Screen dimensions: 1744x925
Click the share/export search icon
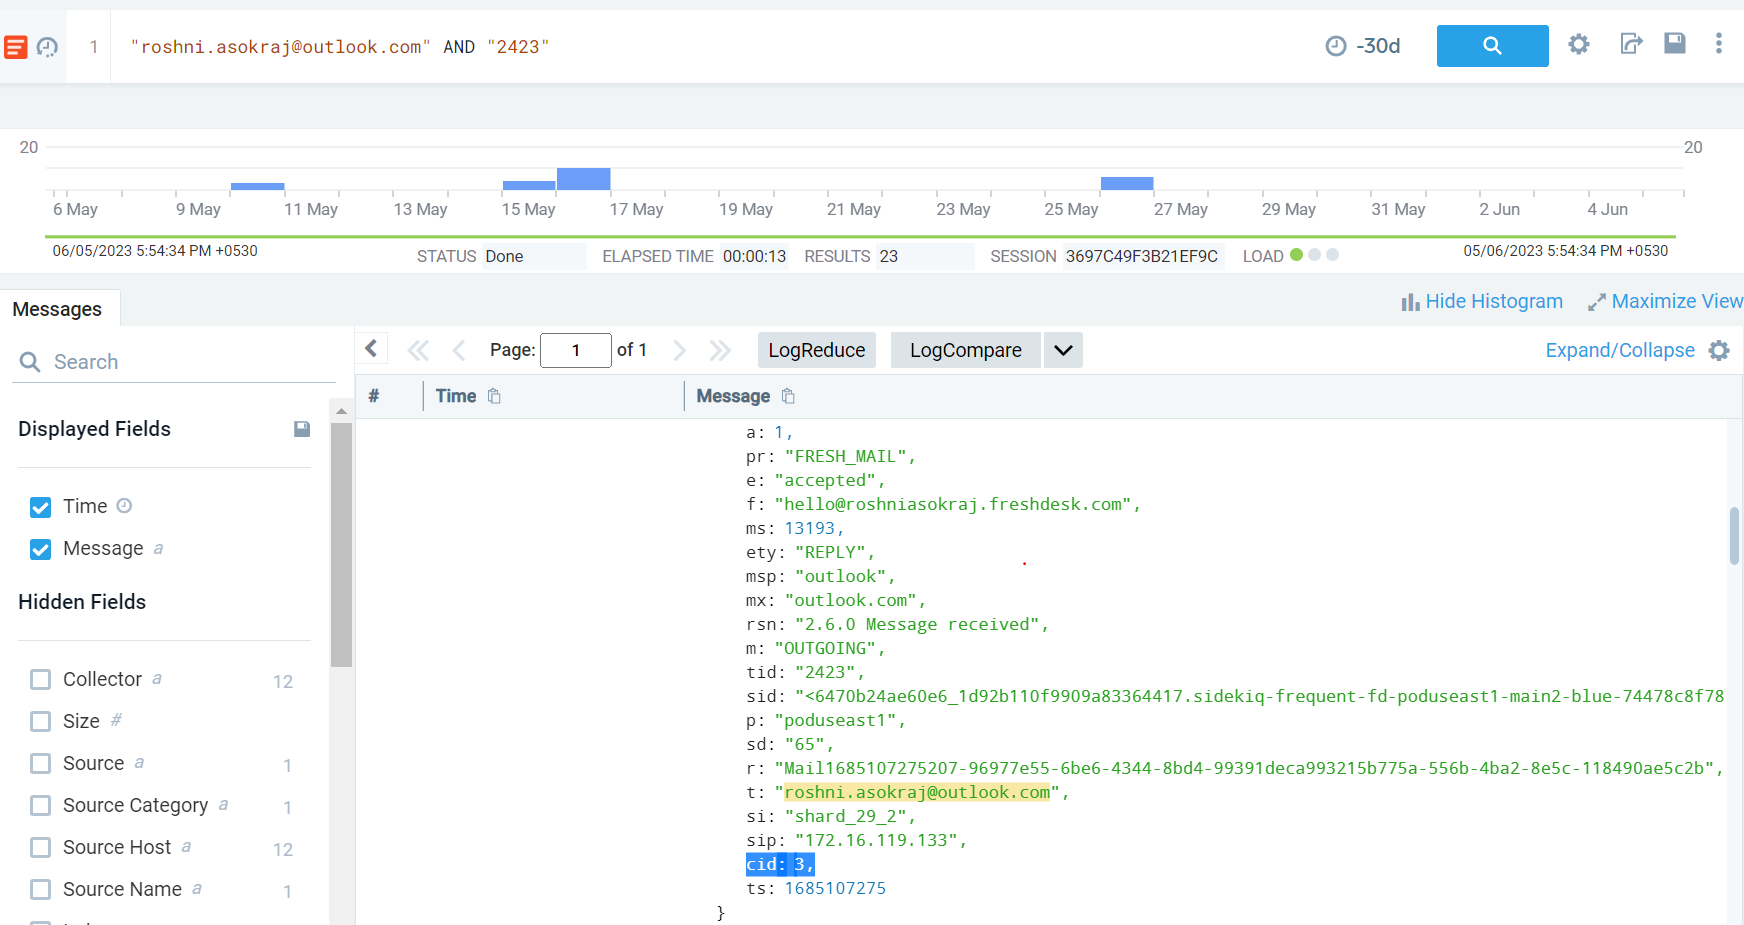[1631, 43]
